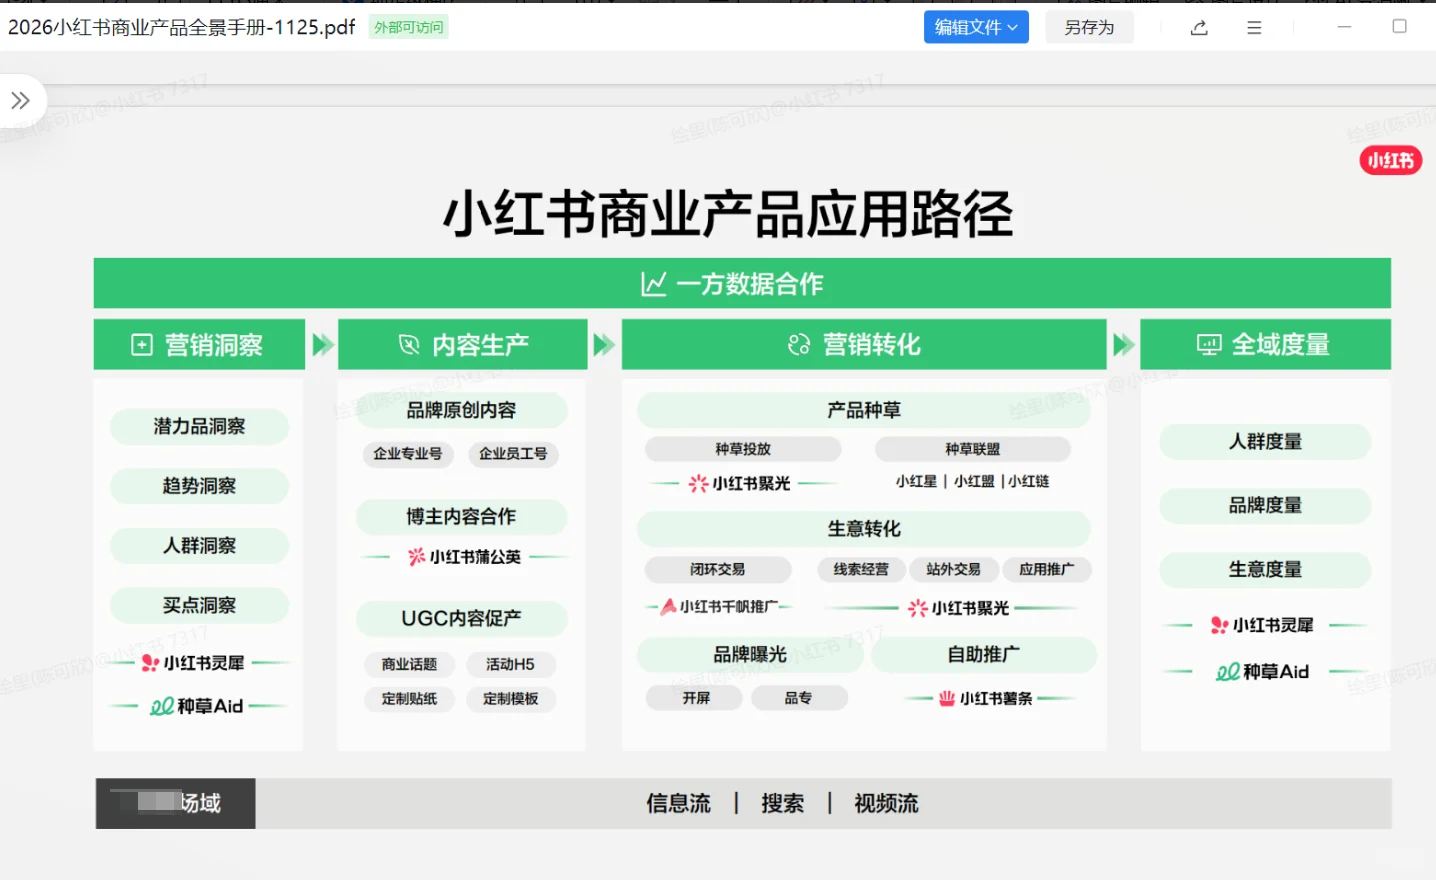Select the 小红书千帆推广 sail icon
Image resolution: width=1436 pixels, height=880 pixels.
pyautogui.click(x=666, y=606)
